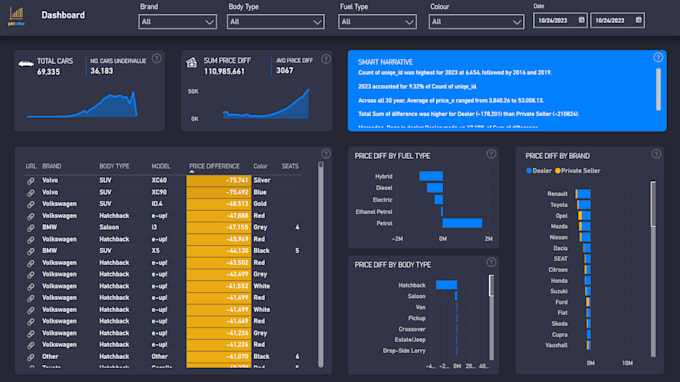Click the 36,183 undervalued cars value
The height and width of the screenshot is (382, 680).
coord(101,71)
